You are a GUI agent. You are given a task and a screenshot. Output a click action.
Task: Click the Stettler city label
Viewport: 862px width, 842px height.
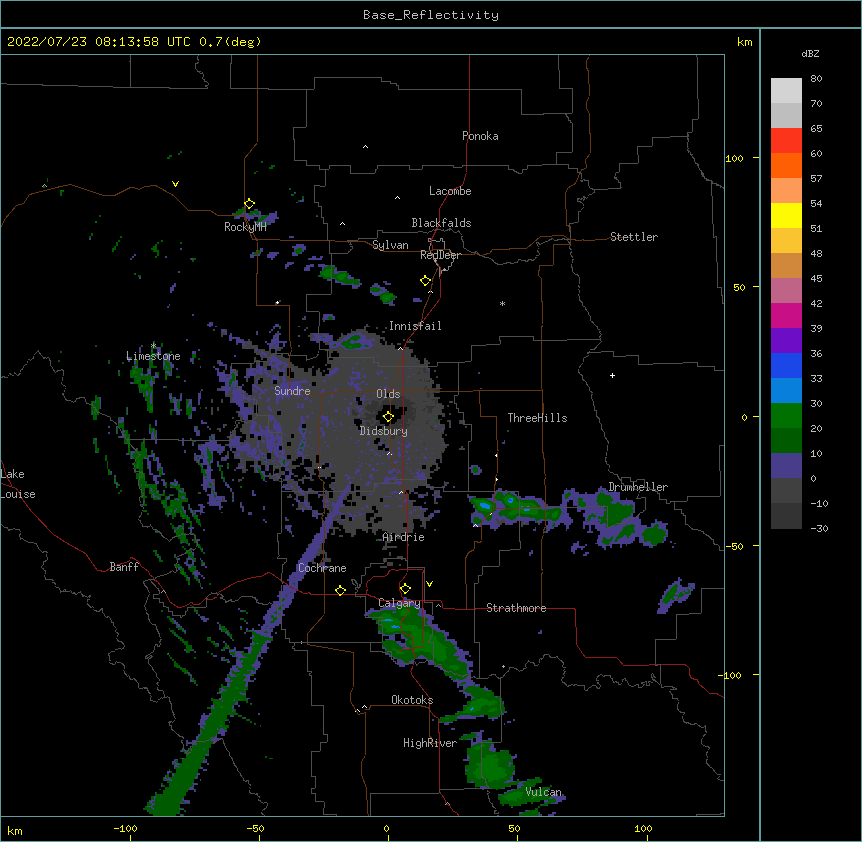tap(634, 237)
